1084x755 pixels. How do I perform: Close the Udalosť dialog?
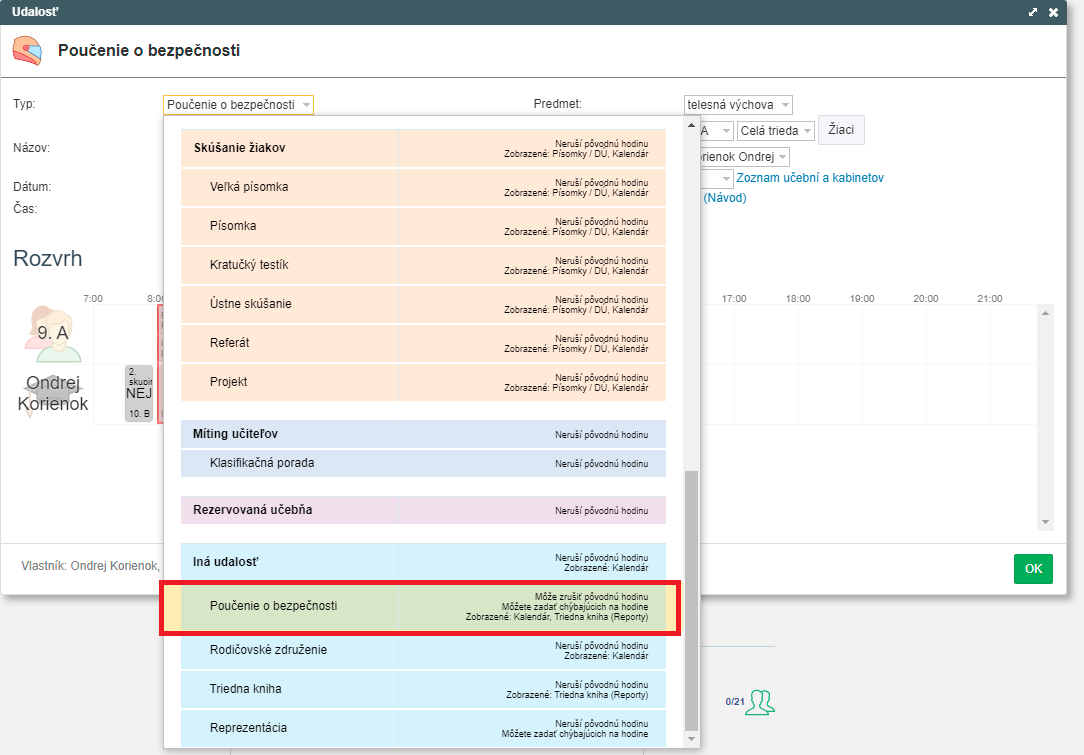[1053, 12]
